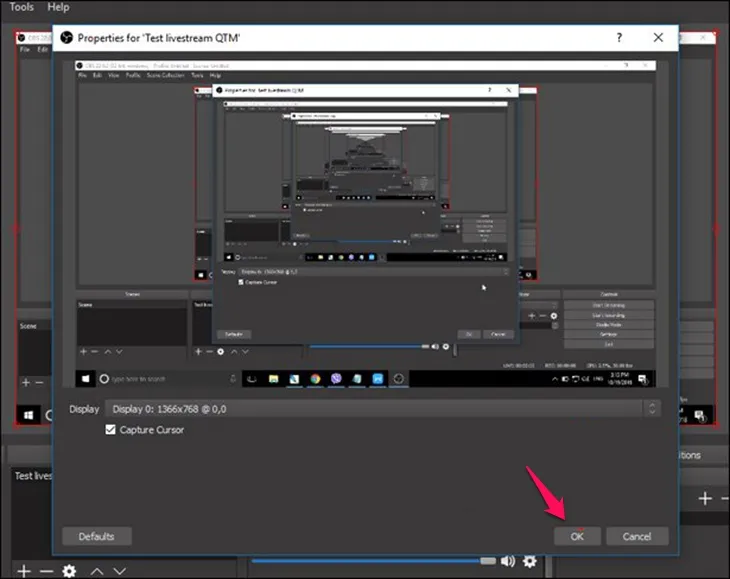This screenshot has width=730, height=579.
Task: Mute audio with the mixer speaker icon
Action: tap(508, 561)
